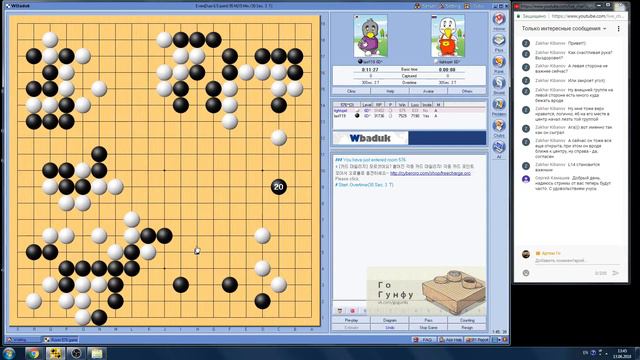Image resolution: width=640 pixels, height=360 pixels.
Task: Click the white player's avatar image
Action: point(448,36)
